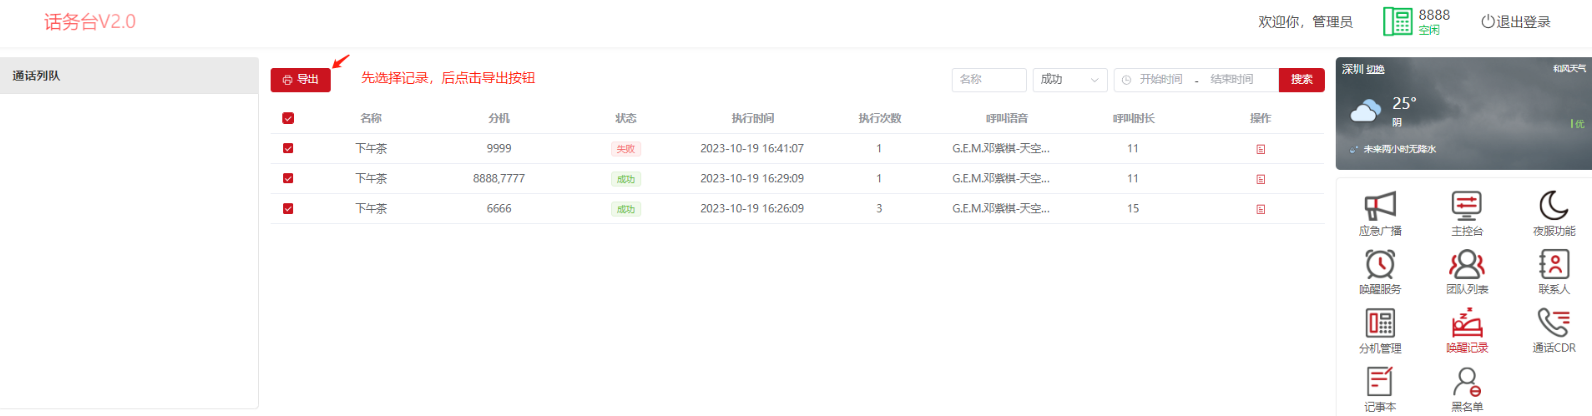The image size is (1592, 416).
Task: Click 退出登录 to log out
Action: coord(1516,22)
